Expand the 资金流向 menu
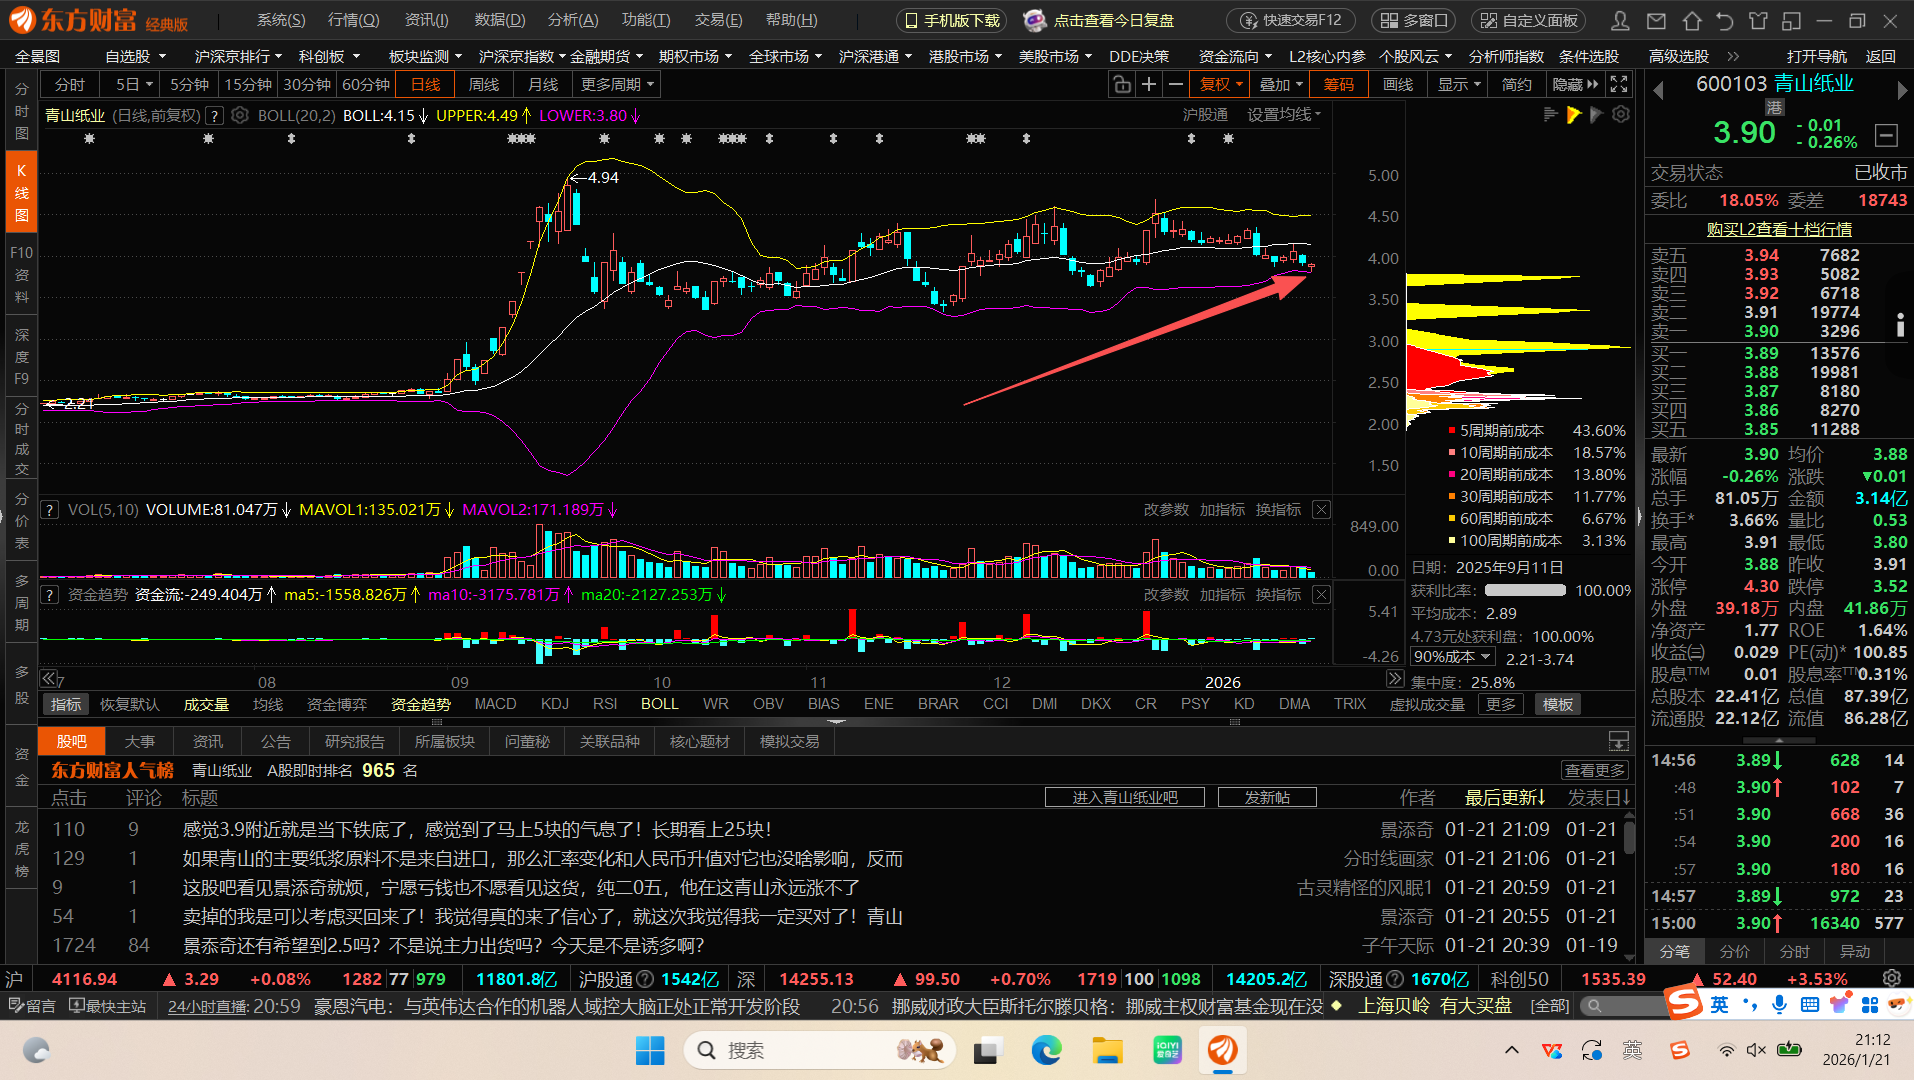Screen dimensions: 1914x1080 1235,56
